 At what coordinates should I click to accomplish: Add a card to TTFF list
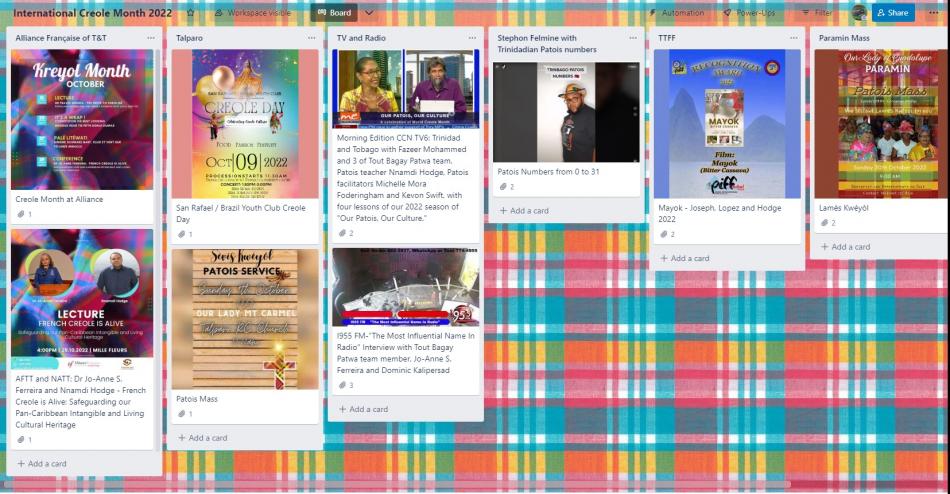pyautogui.click(x=685, y=258)
